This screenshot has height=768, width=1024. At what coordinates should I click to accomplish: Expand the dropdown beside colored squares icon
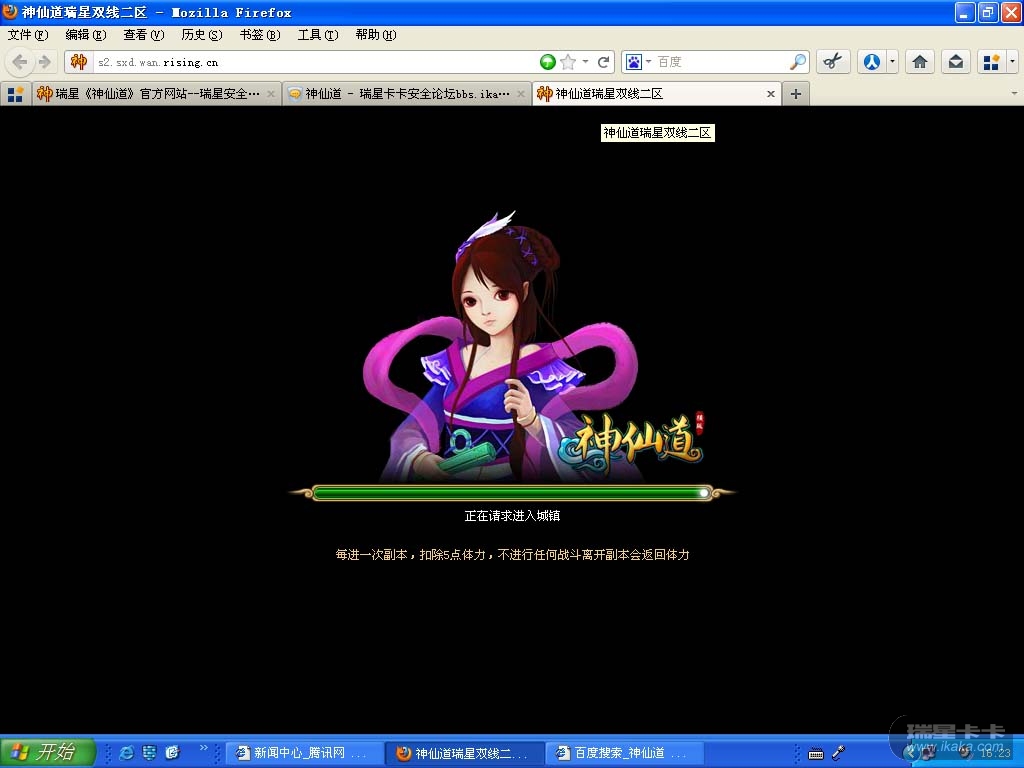click(1012, 62)
